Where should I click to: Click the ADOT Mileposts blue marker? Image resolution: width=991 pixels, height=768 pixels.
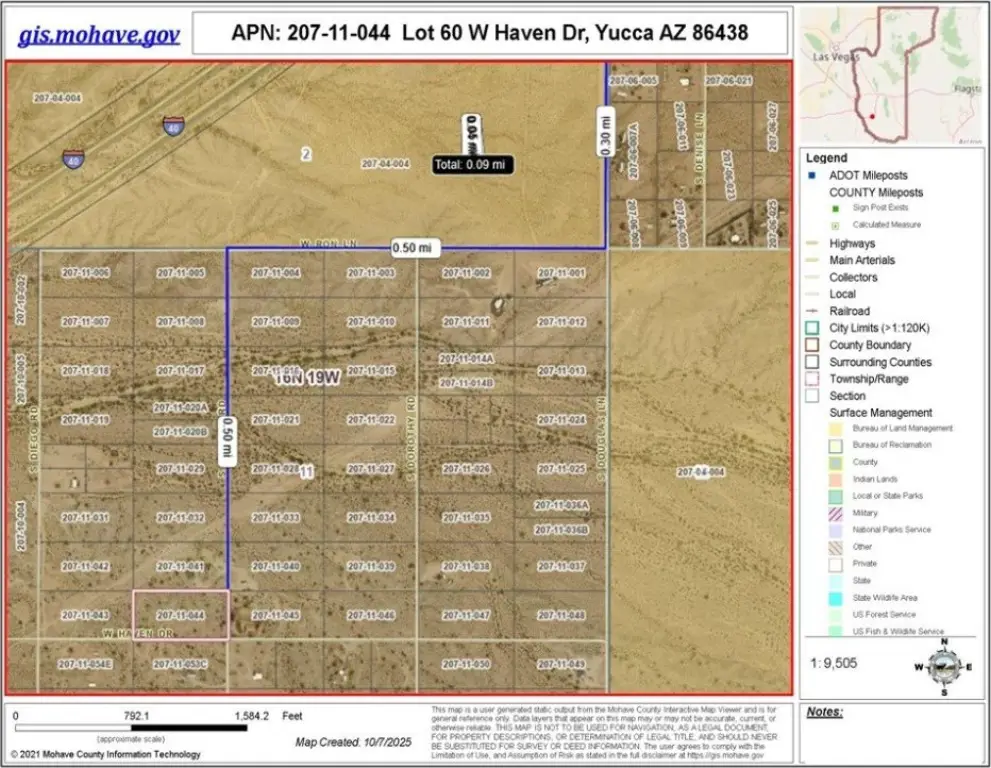pyautogui.click(x=816, y=175)
